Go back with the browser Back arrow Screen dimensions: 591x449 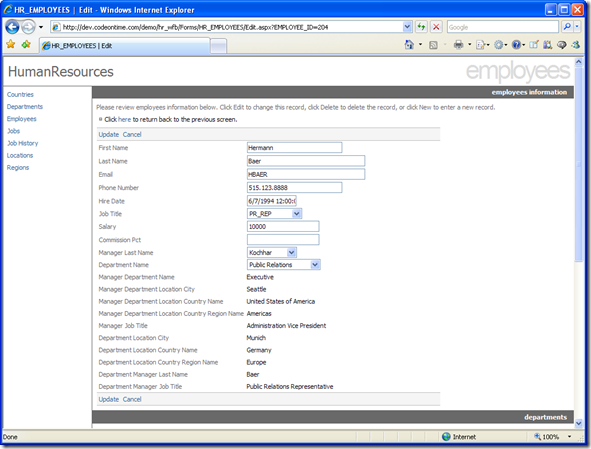pyautogui.click(x=12, y=27)
